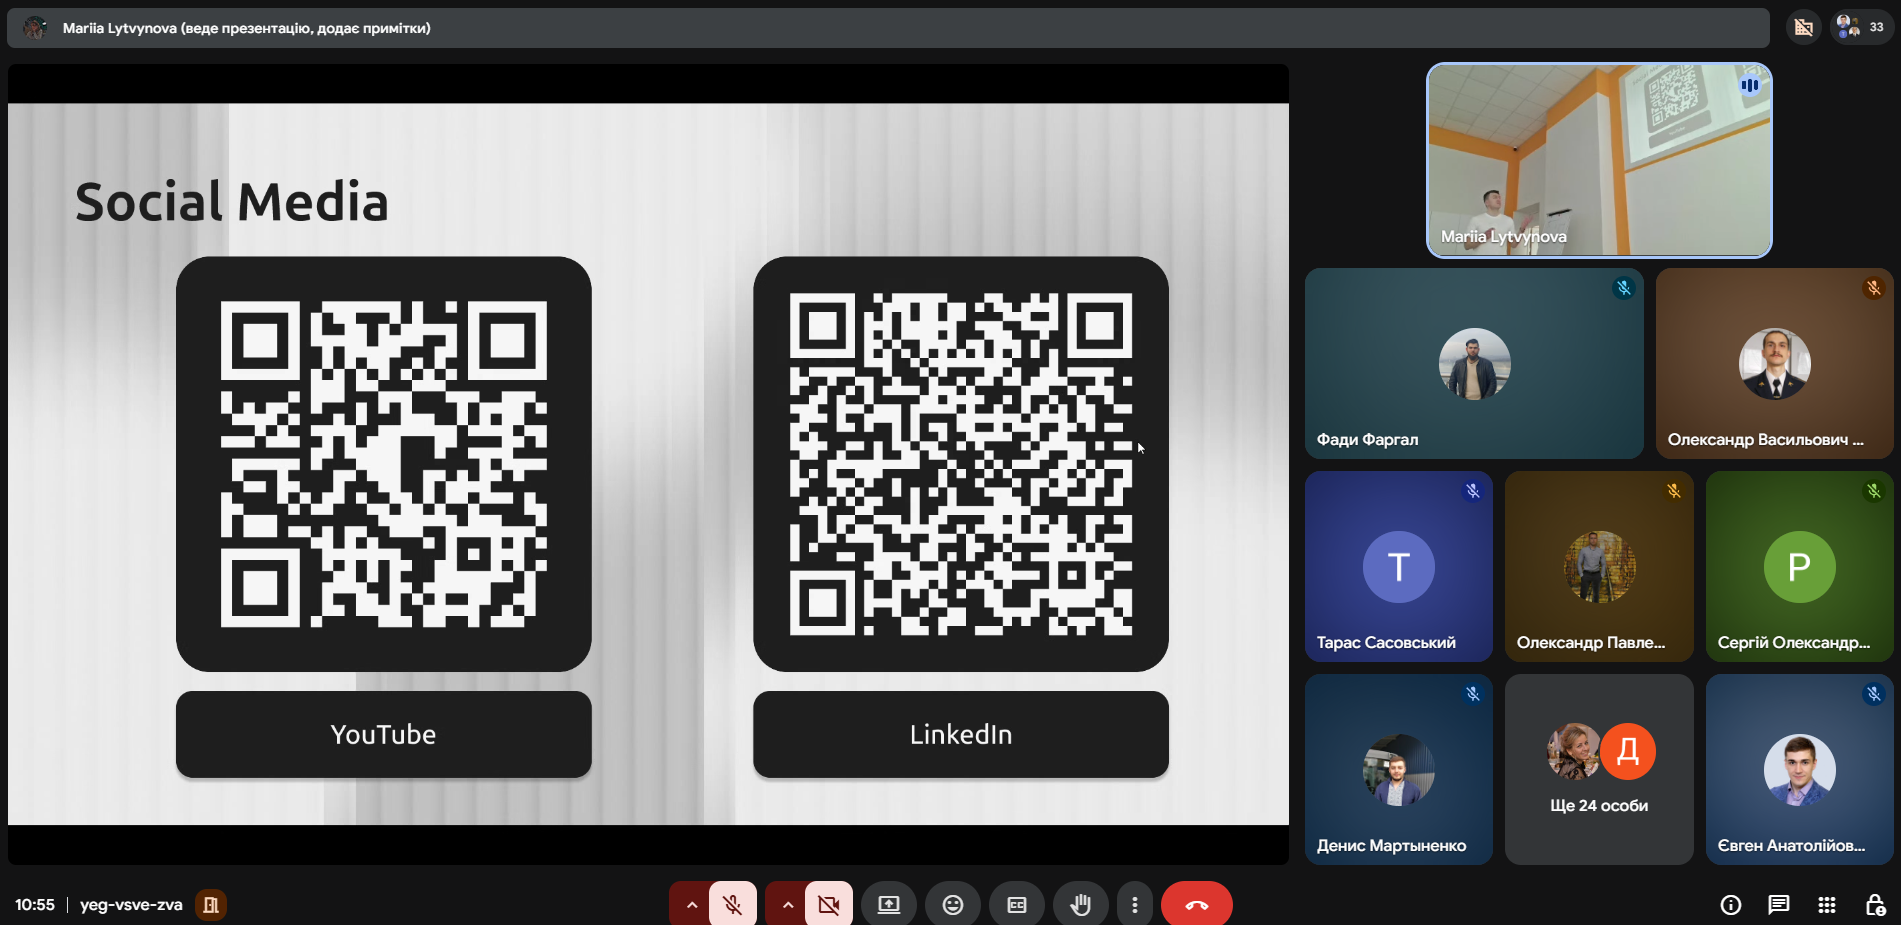1901x925 pixels.
Task: Leave the call
Action: tap(1197, 905)
